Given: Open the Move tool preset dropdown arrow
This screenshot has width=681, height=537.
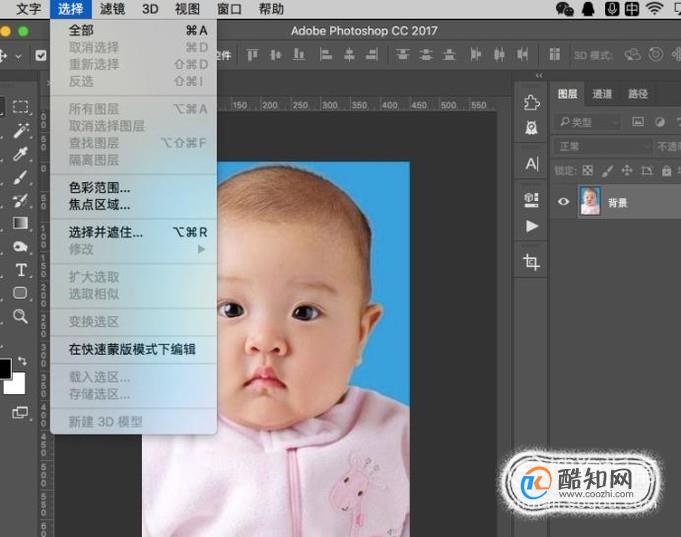Looking at the screenshot, I should click(x=18, y=56).
